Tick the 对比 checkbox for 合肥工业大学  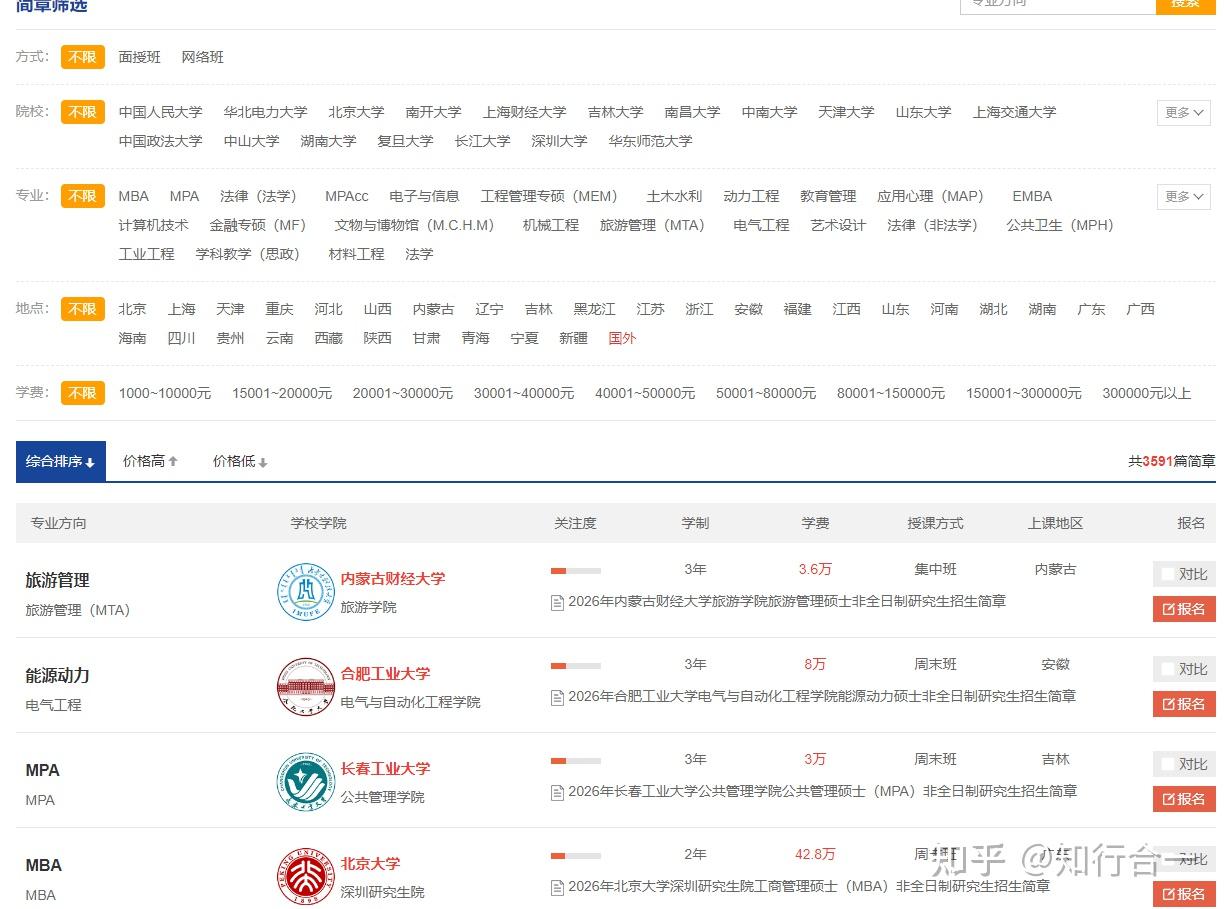(1166, 669)
